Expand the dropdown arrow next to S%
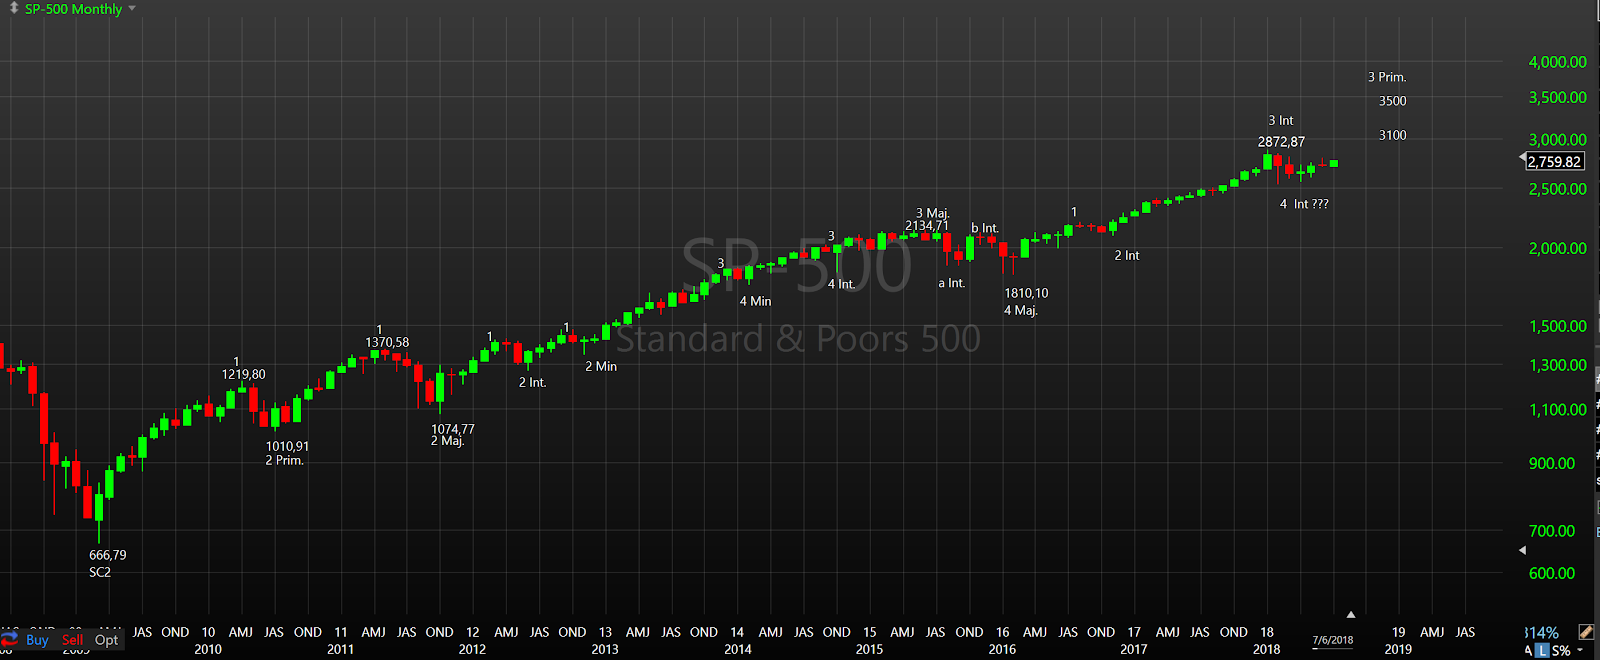Screen dimensions: 1600x660 pyautogui.click(x=1580, y=651)
